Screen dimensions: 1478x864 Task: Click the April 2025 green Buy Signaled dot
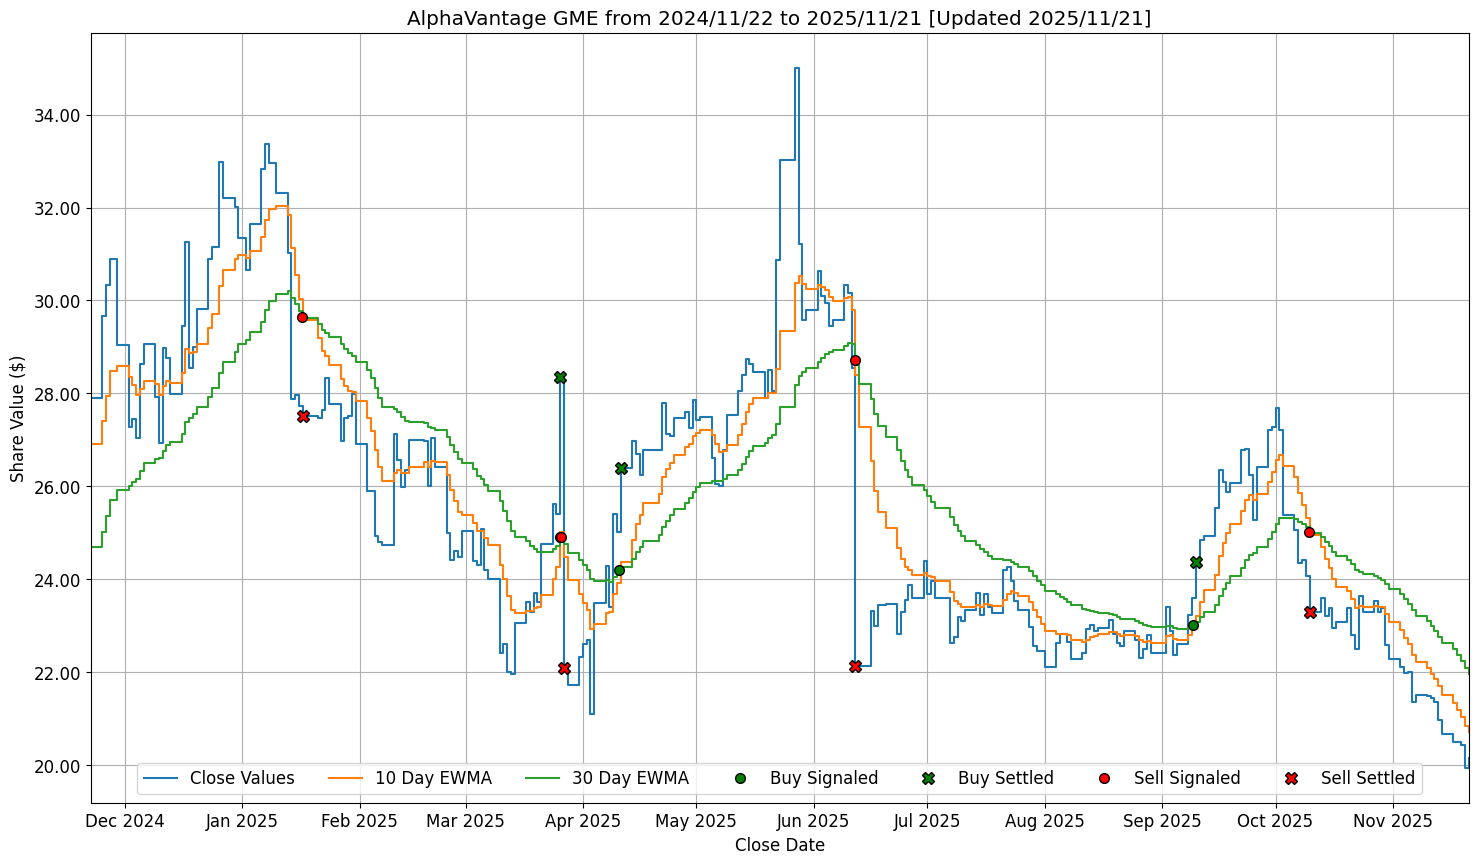(x=619, y=570)
